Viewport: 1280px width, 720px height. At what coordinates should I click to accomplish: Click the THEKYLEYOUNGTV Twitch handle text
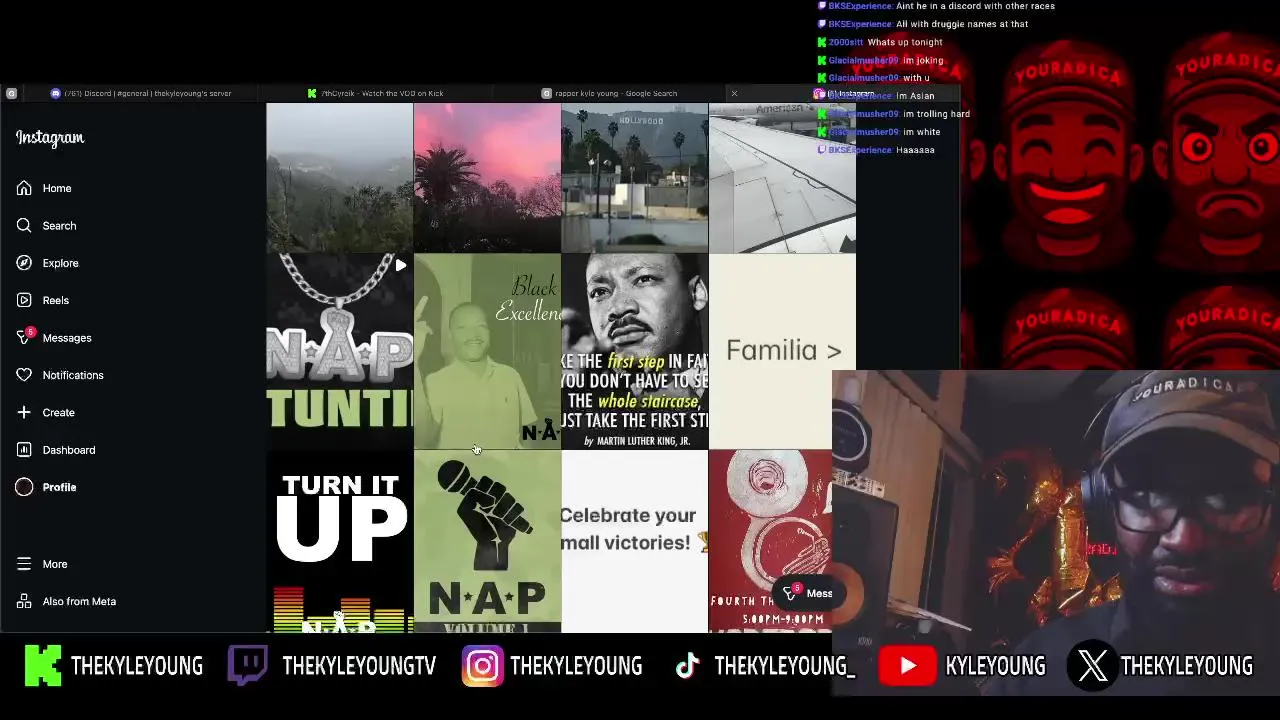[x=359, y=666]
